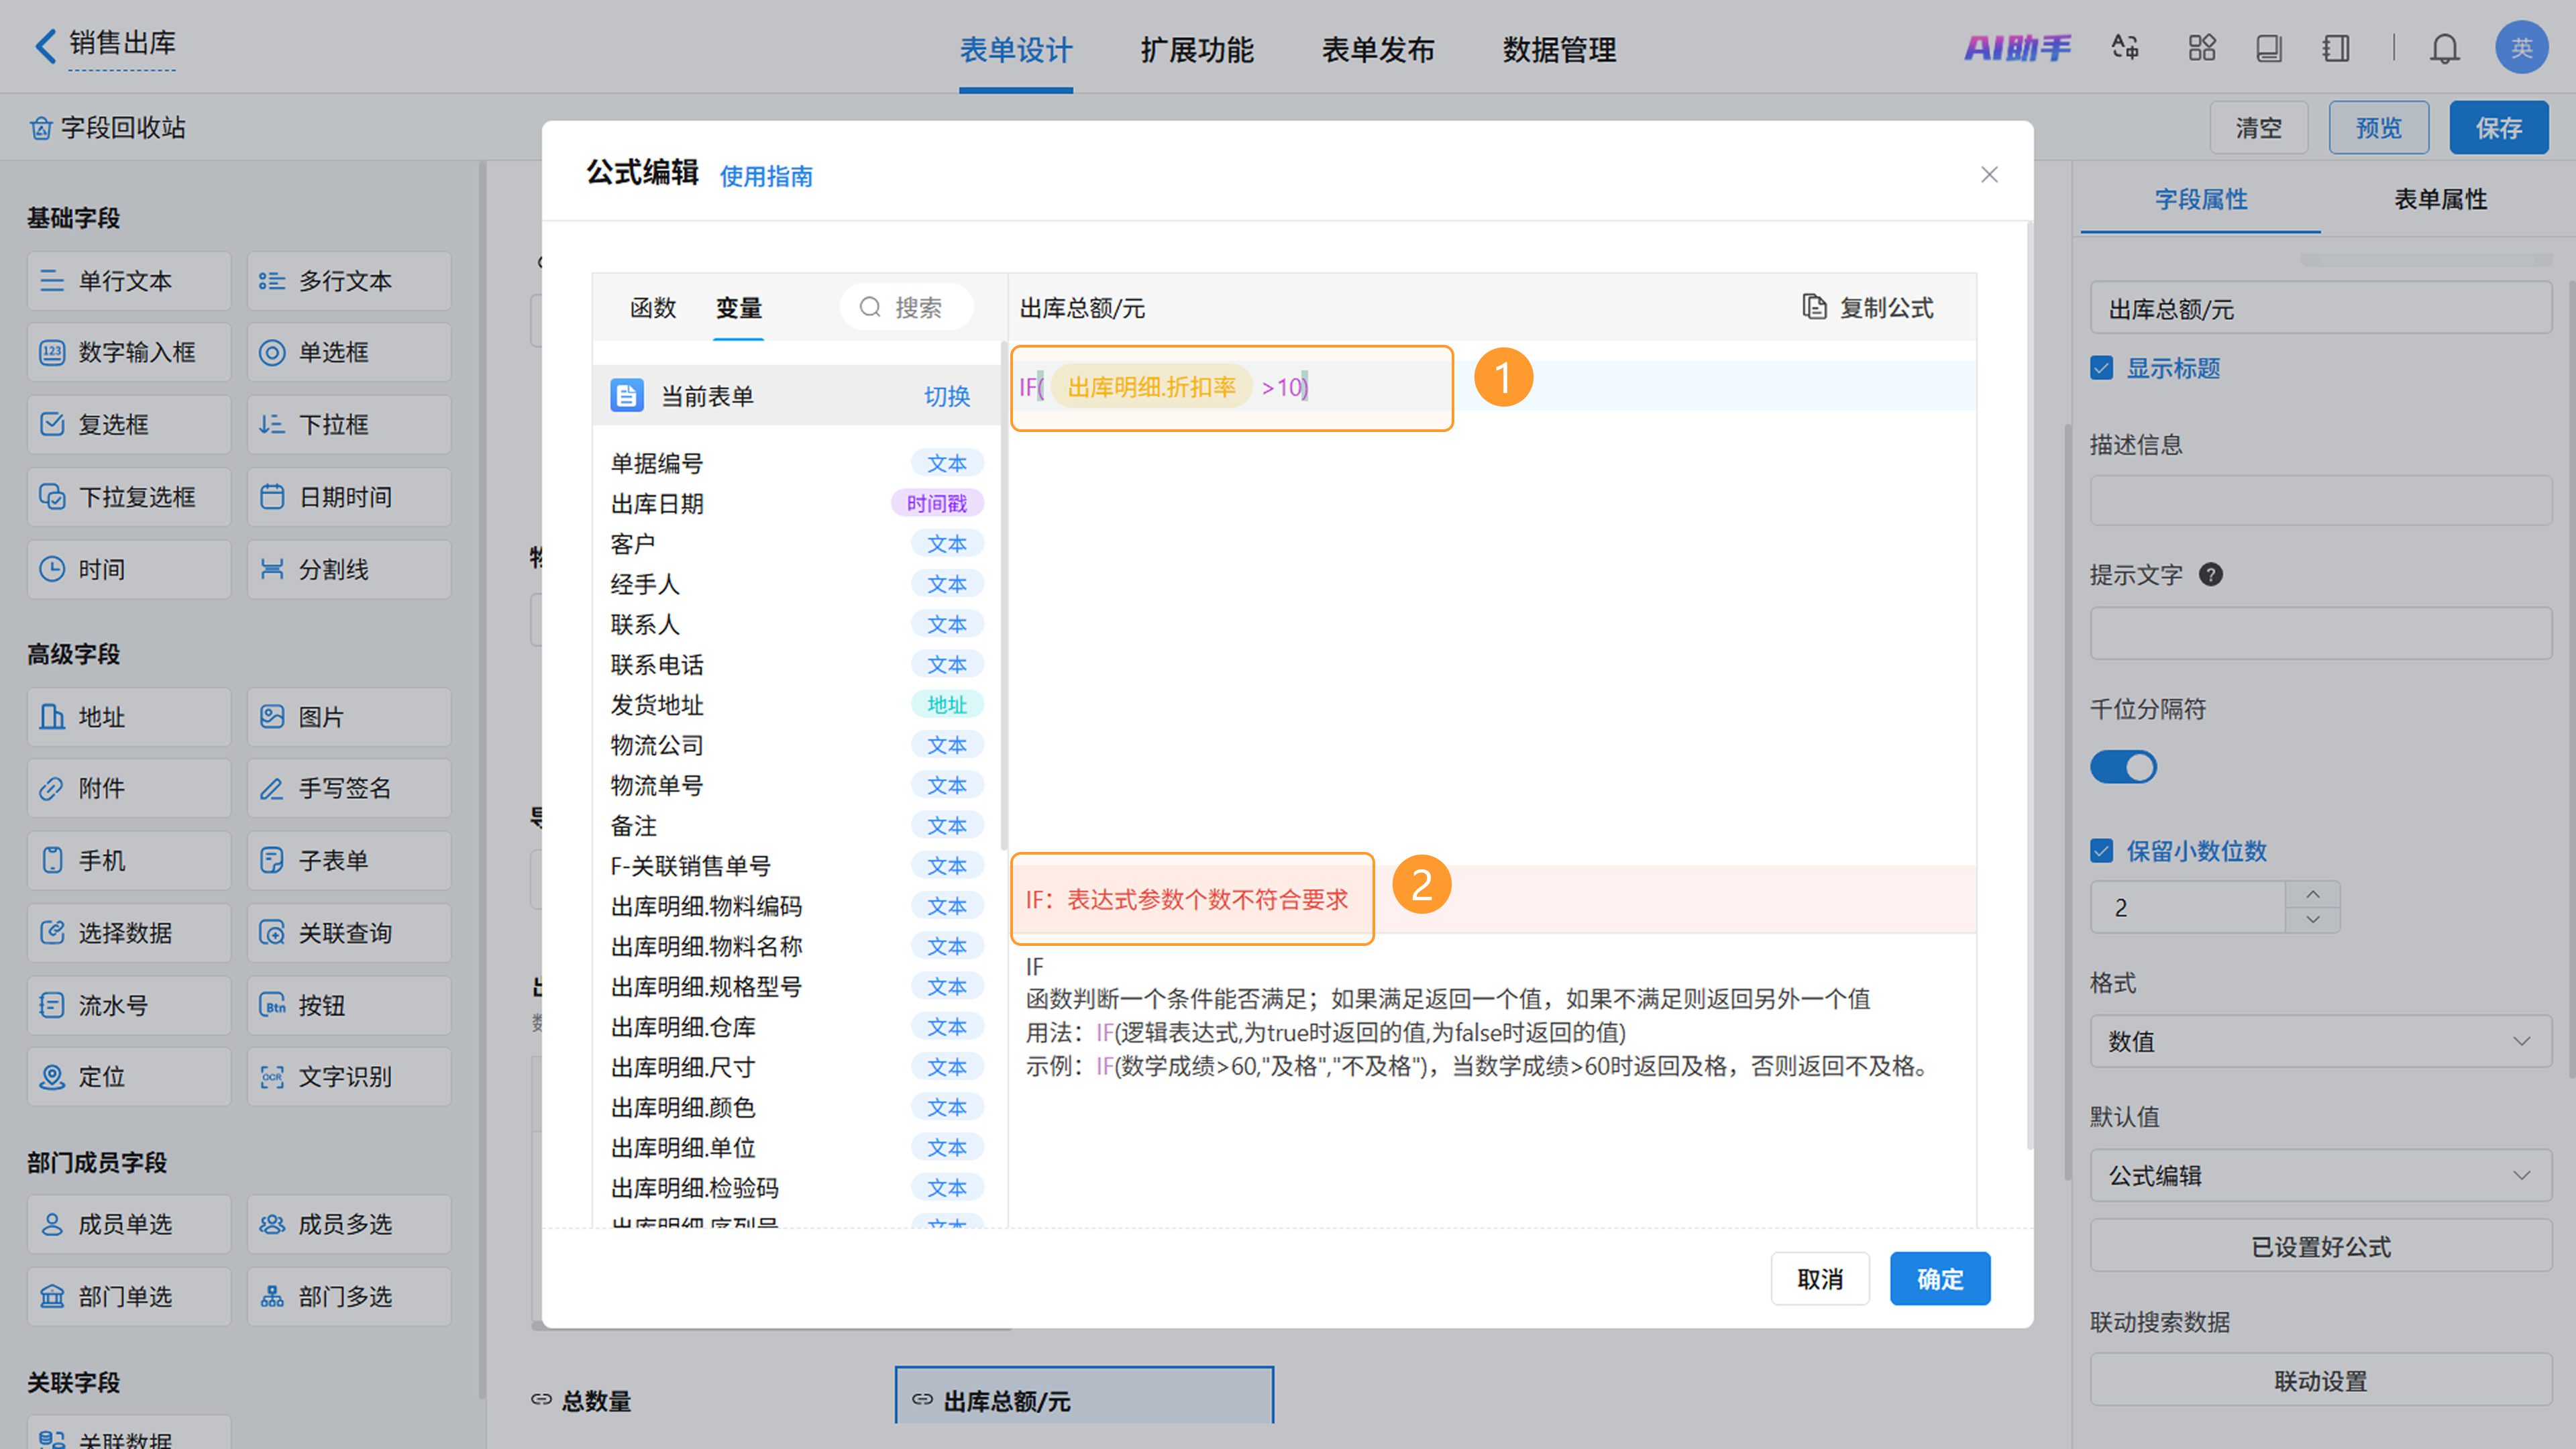Click the notification bell icon
This screenshot has width=2576, height=1449.
(x=2444, y=48)
